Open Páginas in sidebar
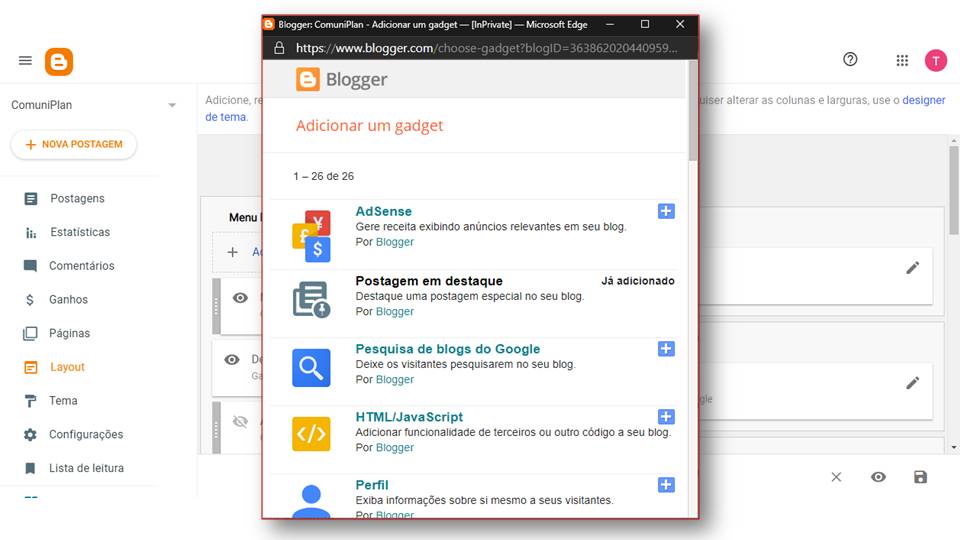 click(69, 333)
